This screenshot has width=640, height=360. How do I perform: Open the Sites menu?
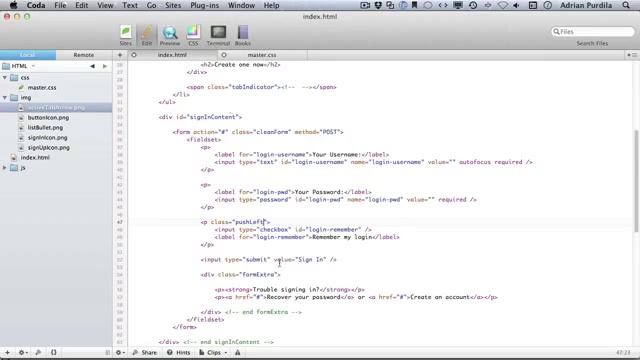(173, 5)
